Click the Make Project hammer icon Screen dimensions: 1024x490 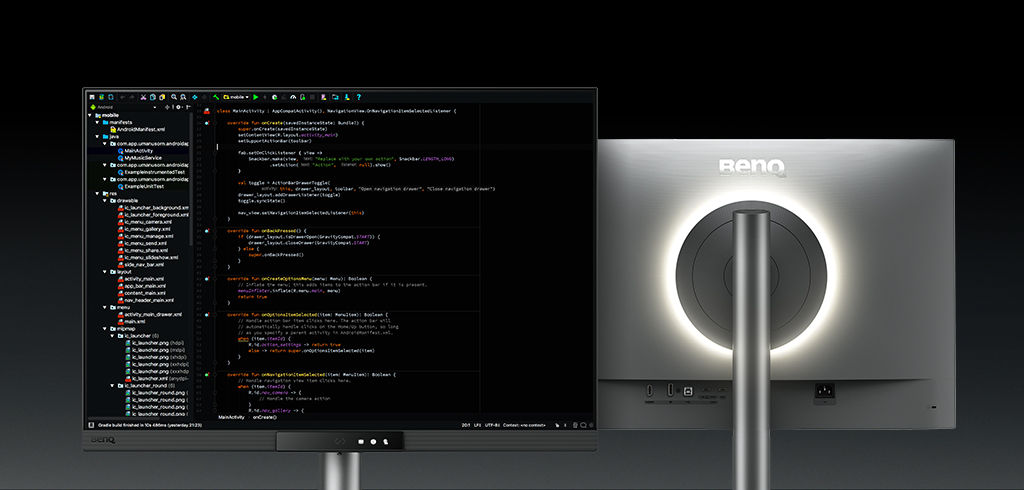[x=214, y=97]
